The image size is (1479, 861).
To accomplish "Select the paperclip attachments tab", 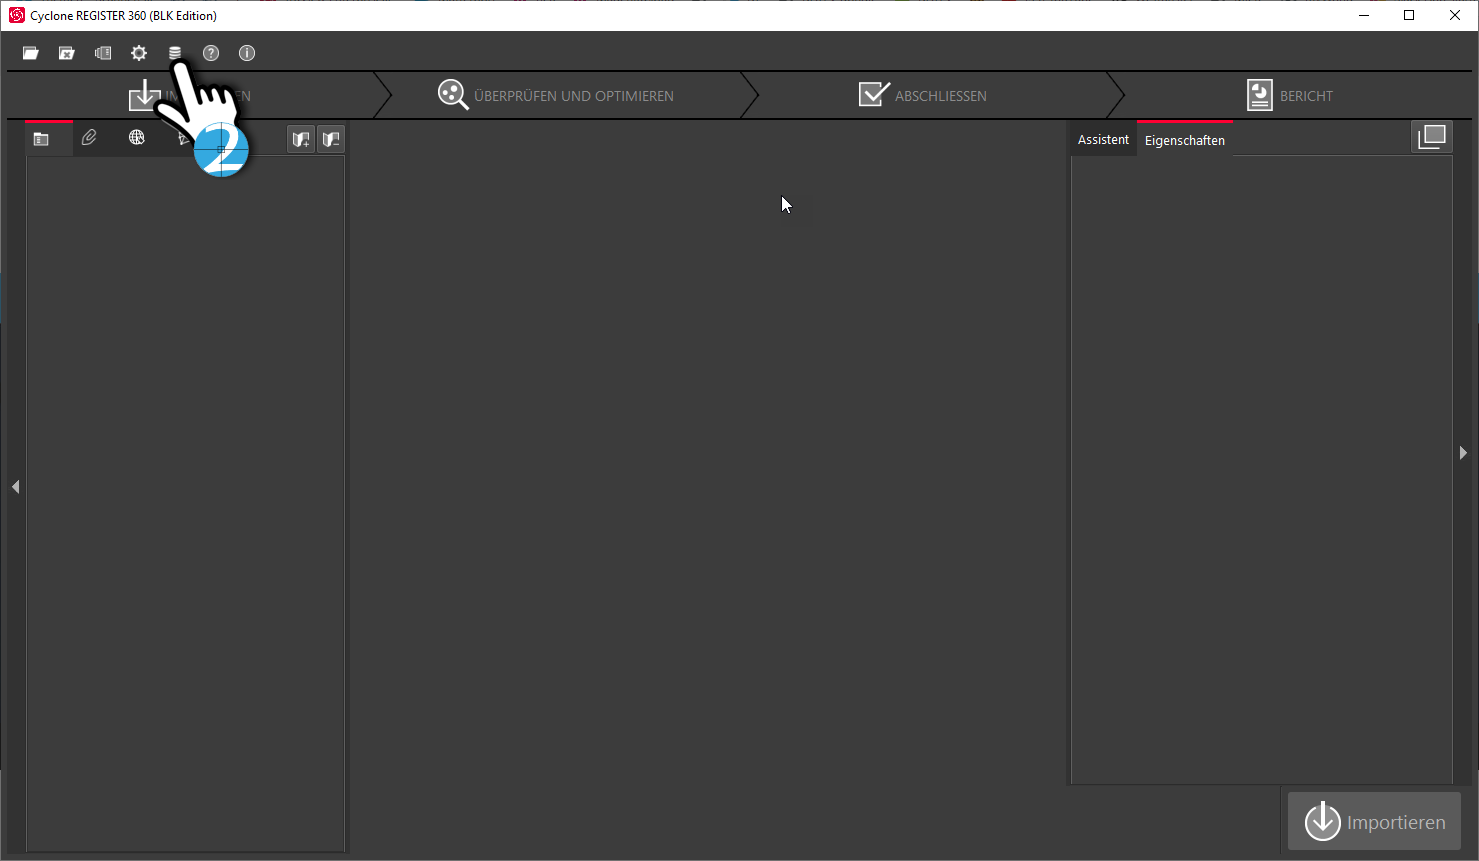I will click(x=89, y=138).
